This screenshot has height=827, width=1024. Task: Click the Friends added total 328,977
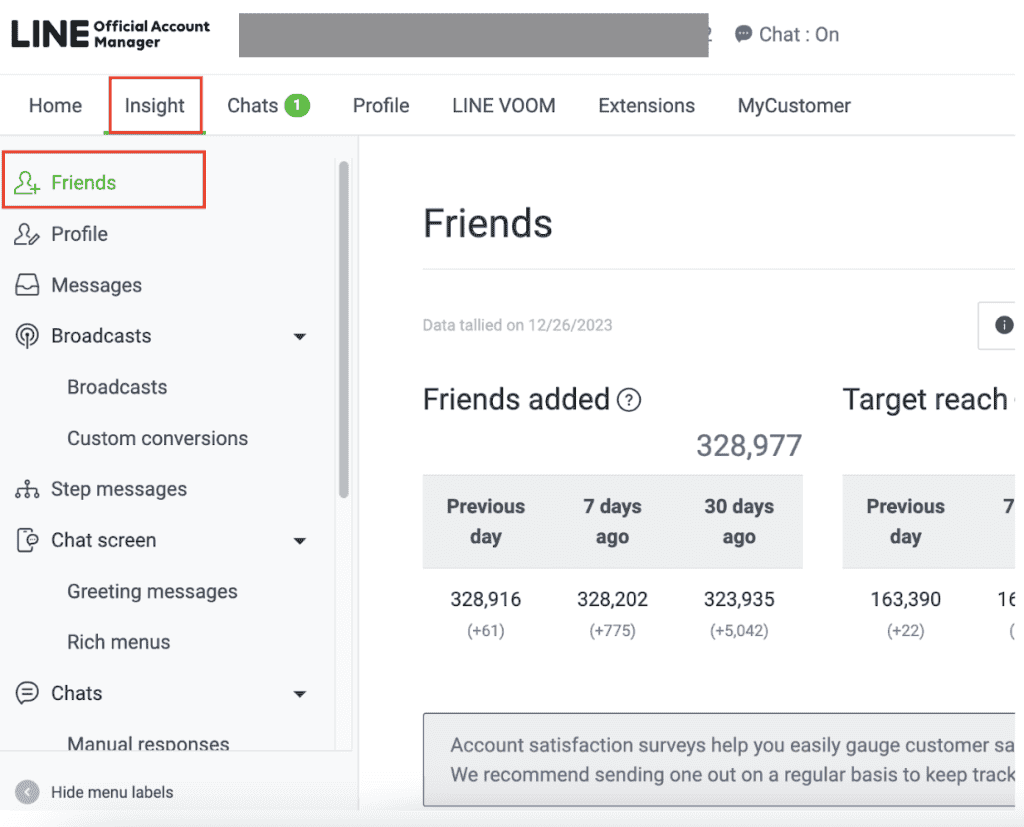[x=749, y=446]
